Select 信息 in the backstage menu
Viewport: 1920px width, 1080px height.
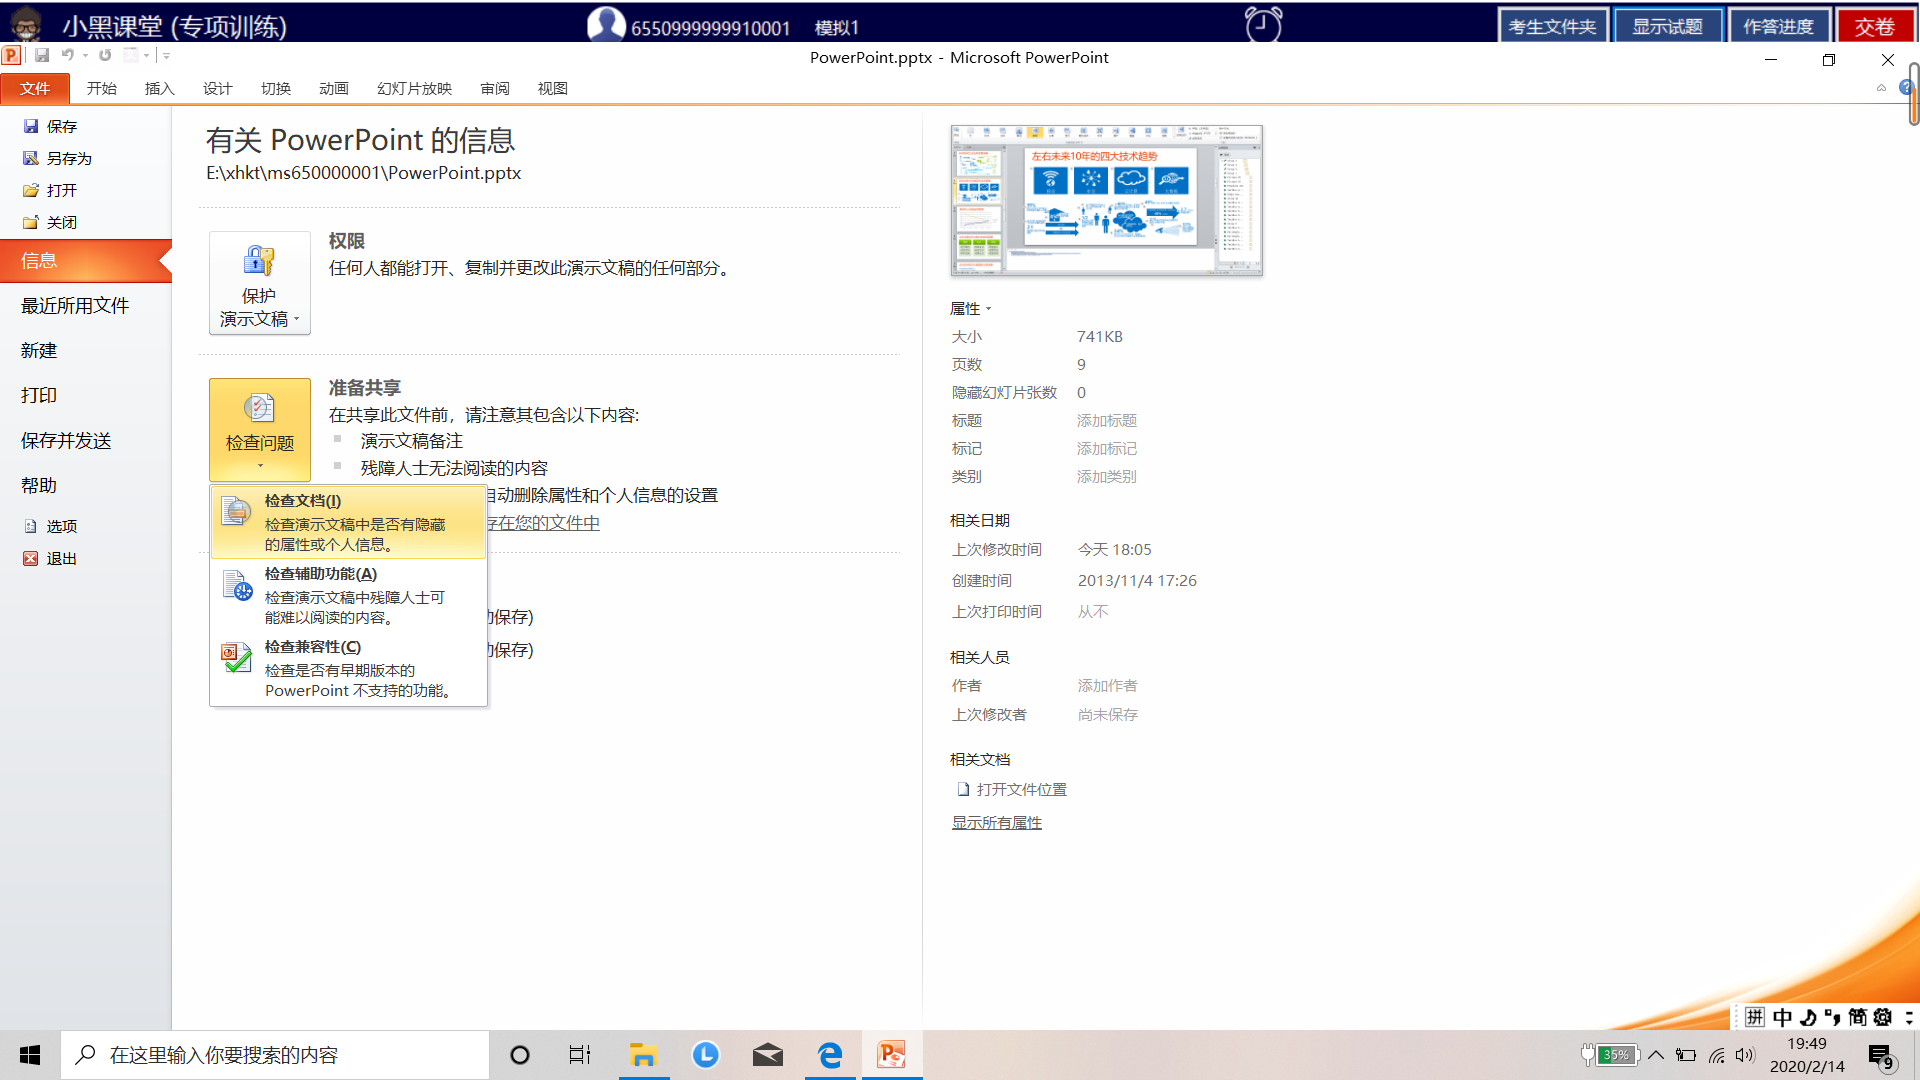coord(86,260)
